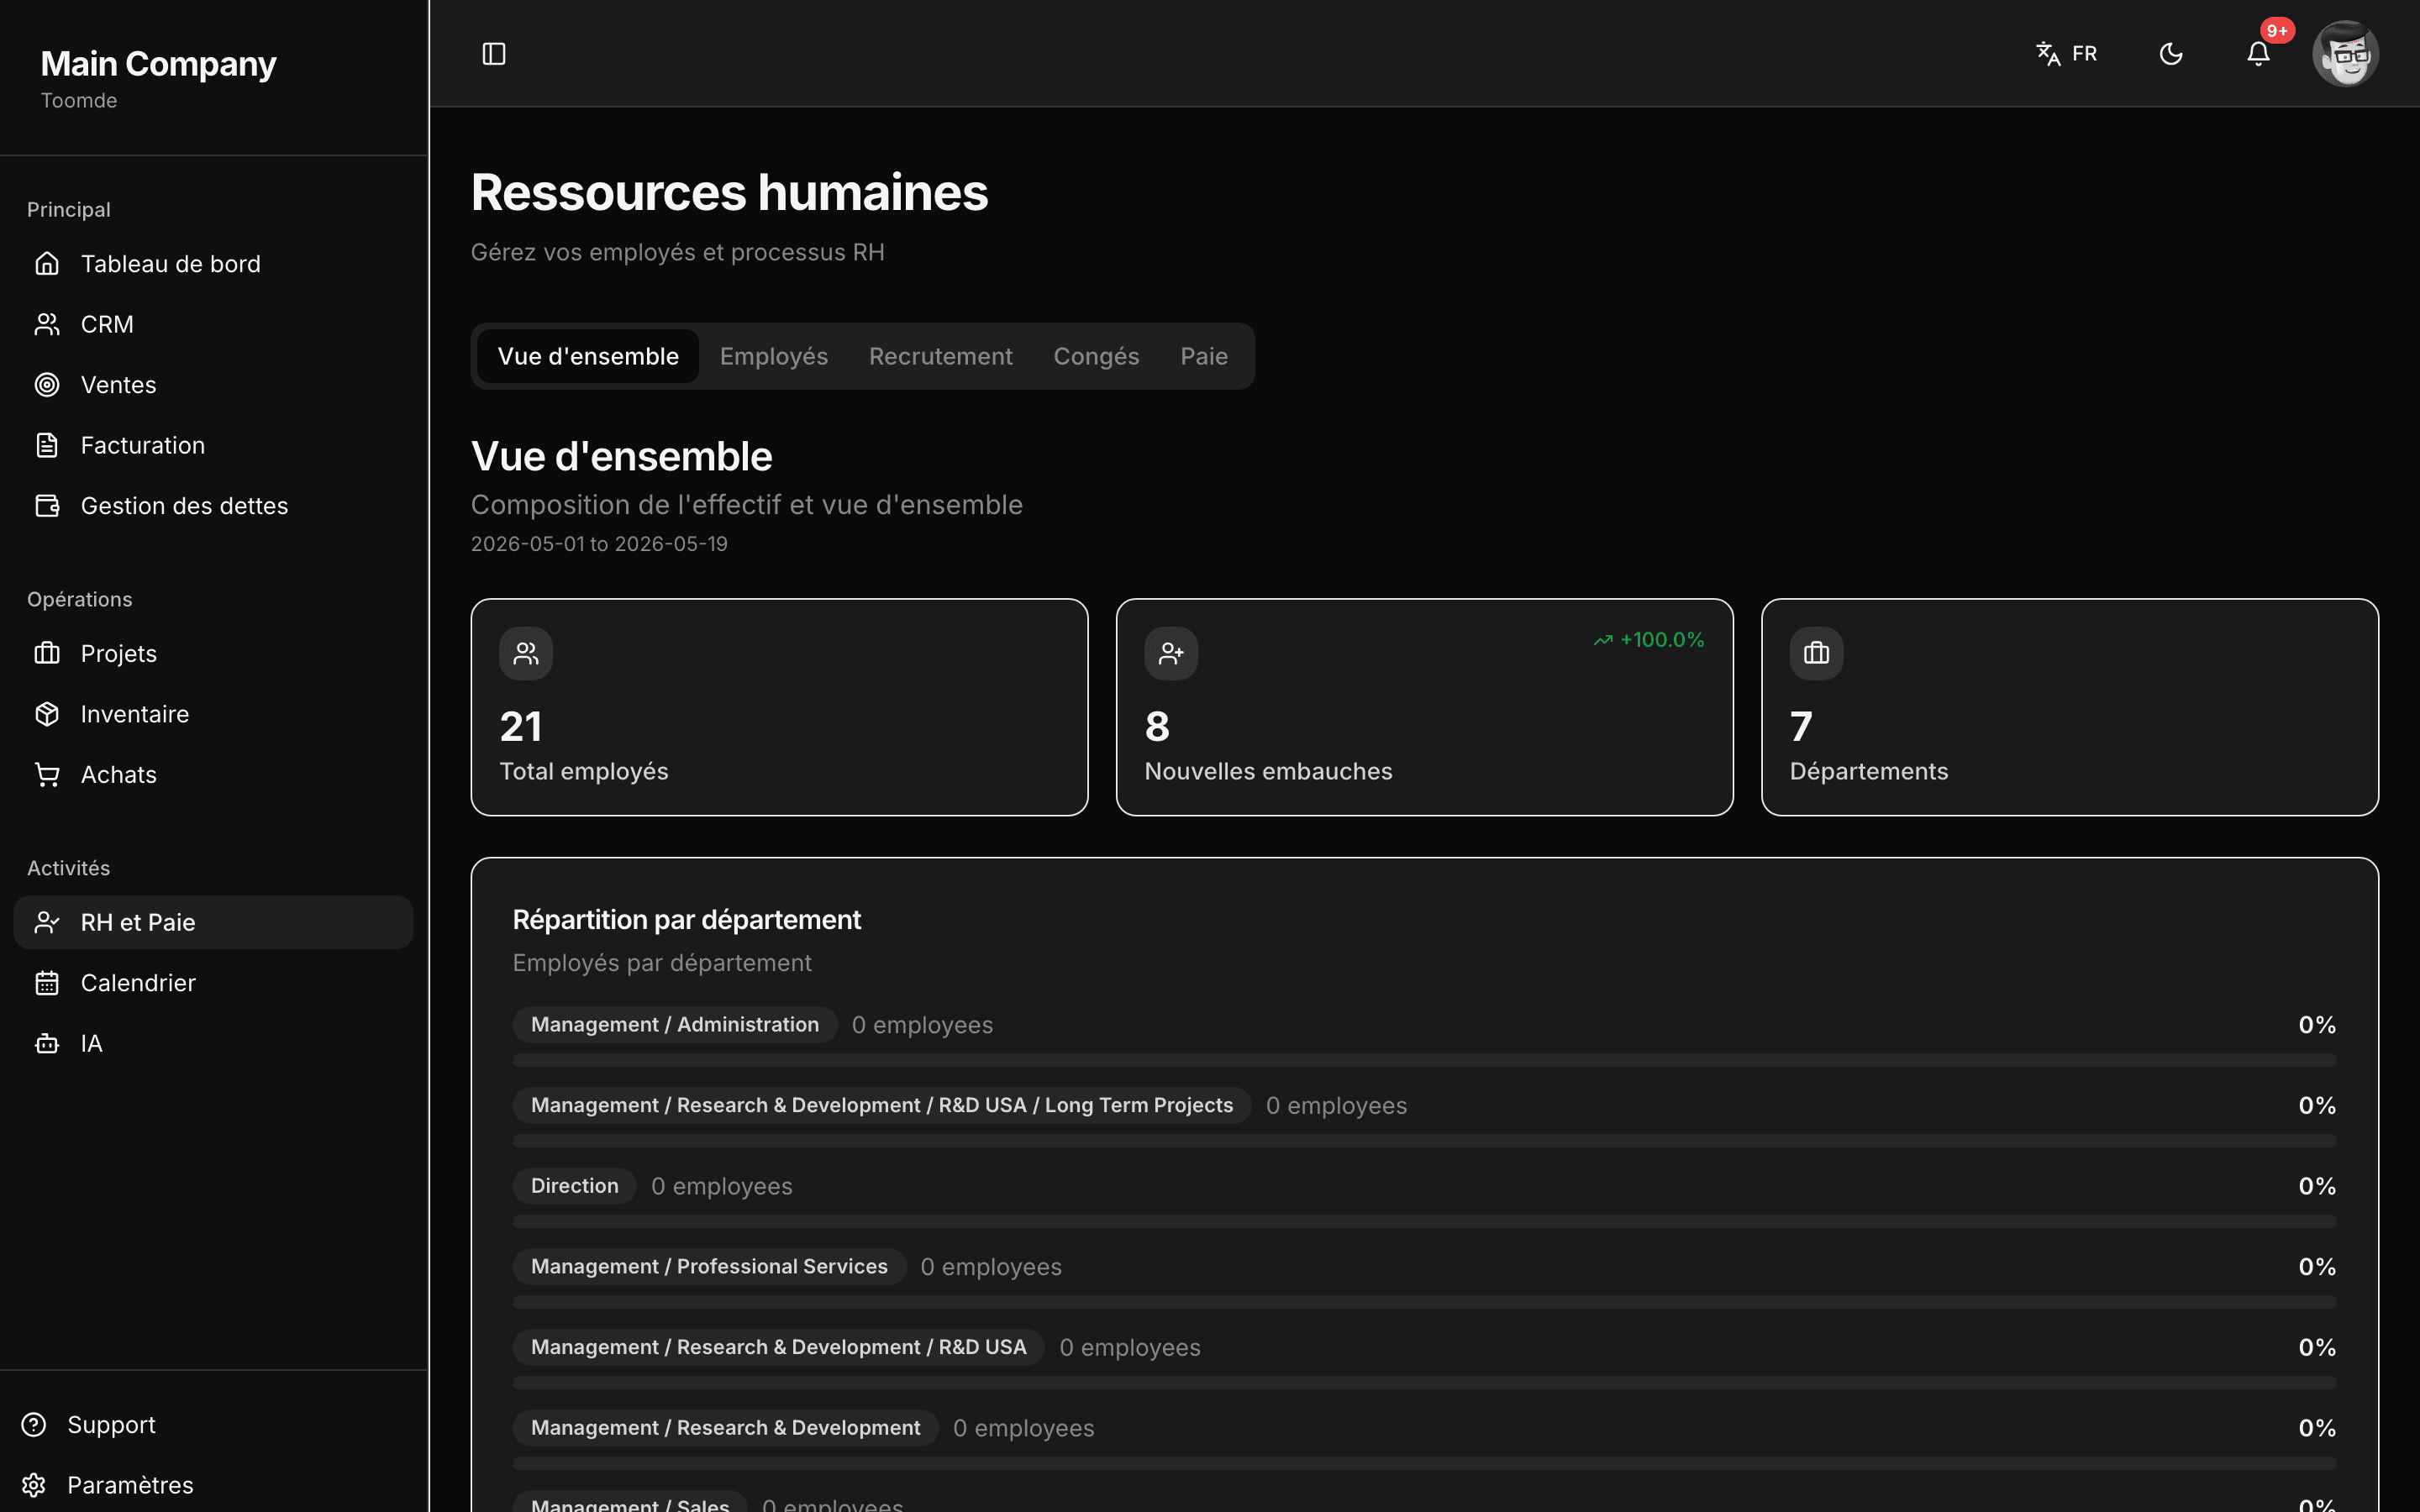Click the Research & Development / R&D USA badge

tap(779, 1347)
